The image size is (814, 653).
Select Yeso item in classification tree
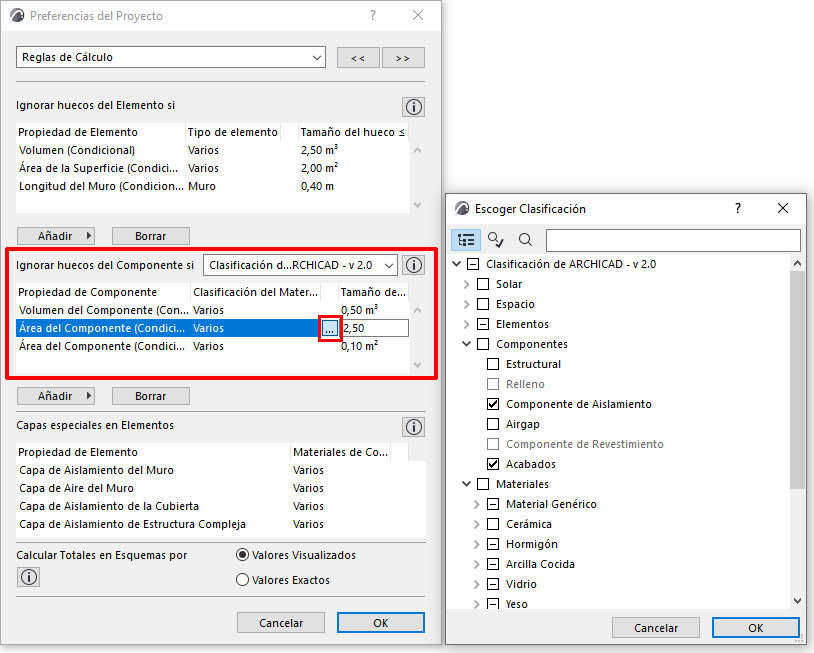click(517, 604)
